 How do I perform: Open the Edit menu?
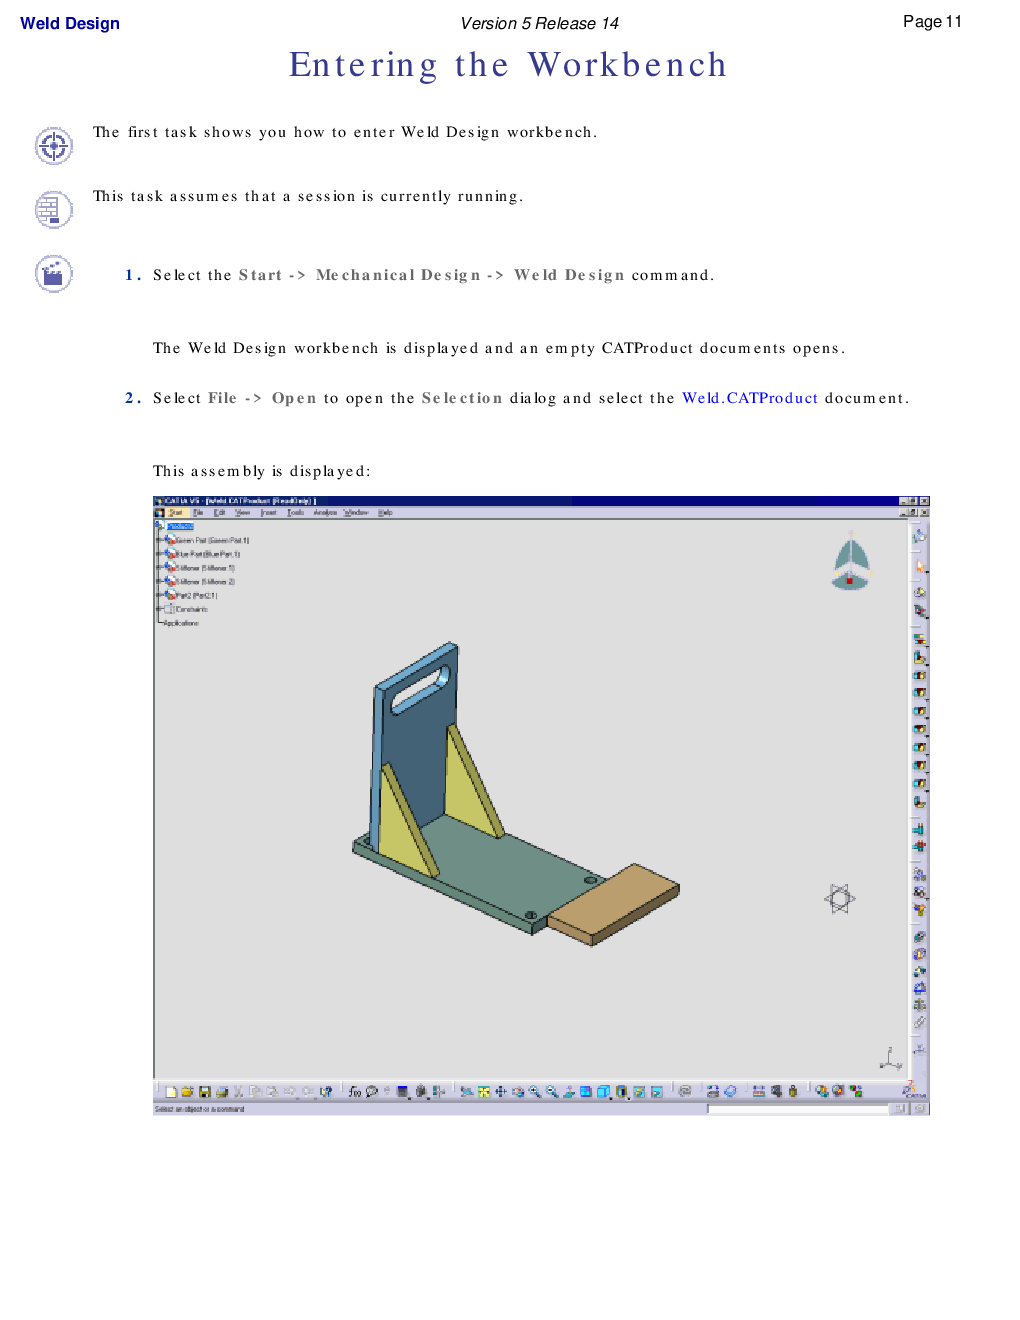(220, 513)
